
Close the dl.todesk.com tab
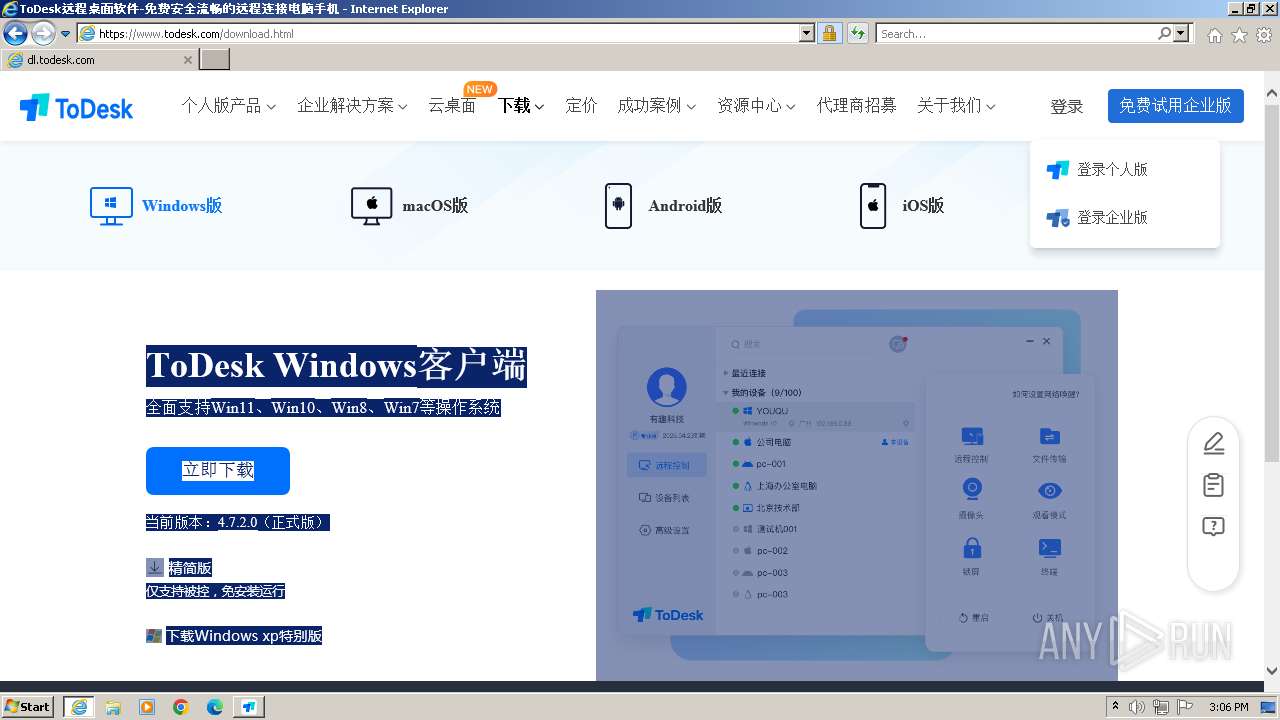187,60
